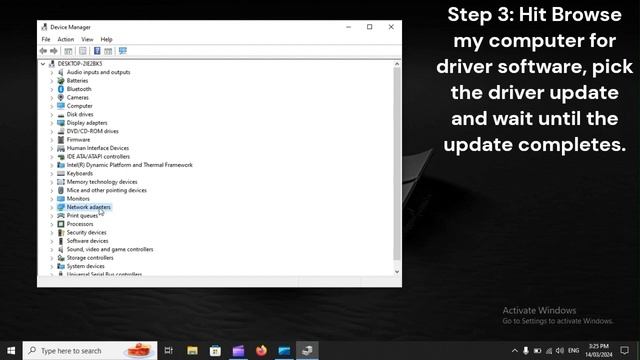The image size is (640, 360).
Task: Open Task View from the taskbar
Action: click(169, 351)
